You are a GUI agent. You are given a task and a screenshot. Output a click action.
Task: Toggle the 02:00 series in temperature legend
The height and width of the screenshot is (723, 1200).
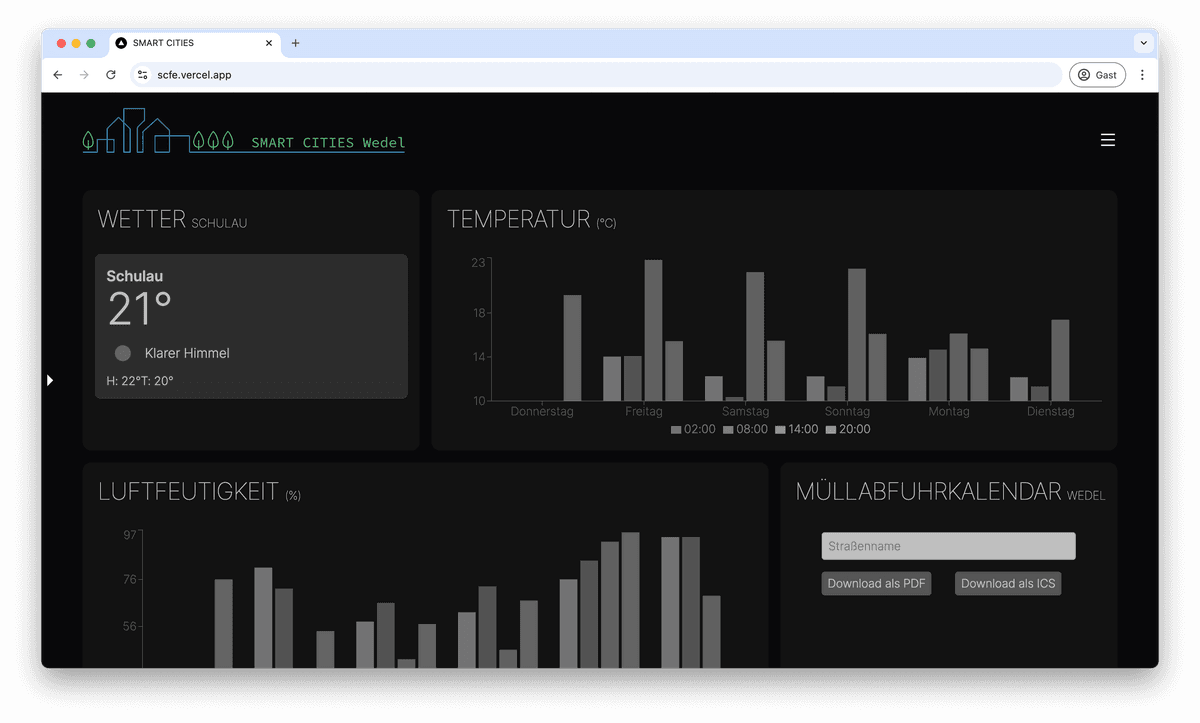pos(693,429)
